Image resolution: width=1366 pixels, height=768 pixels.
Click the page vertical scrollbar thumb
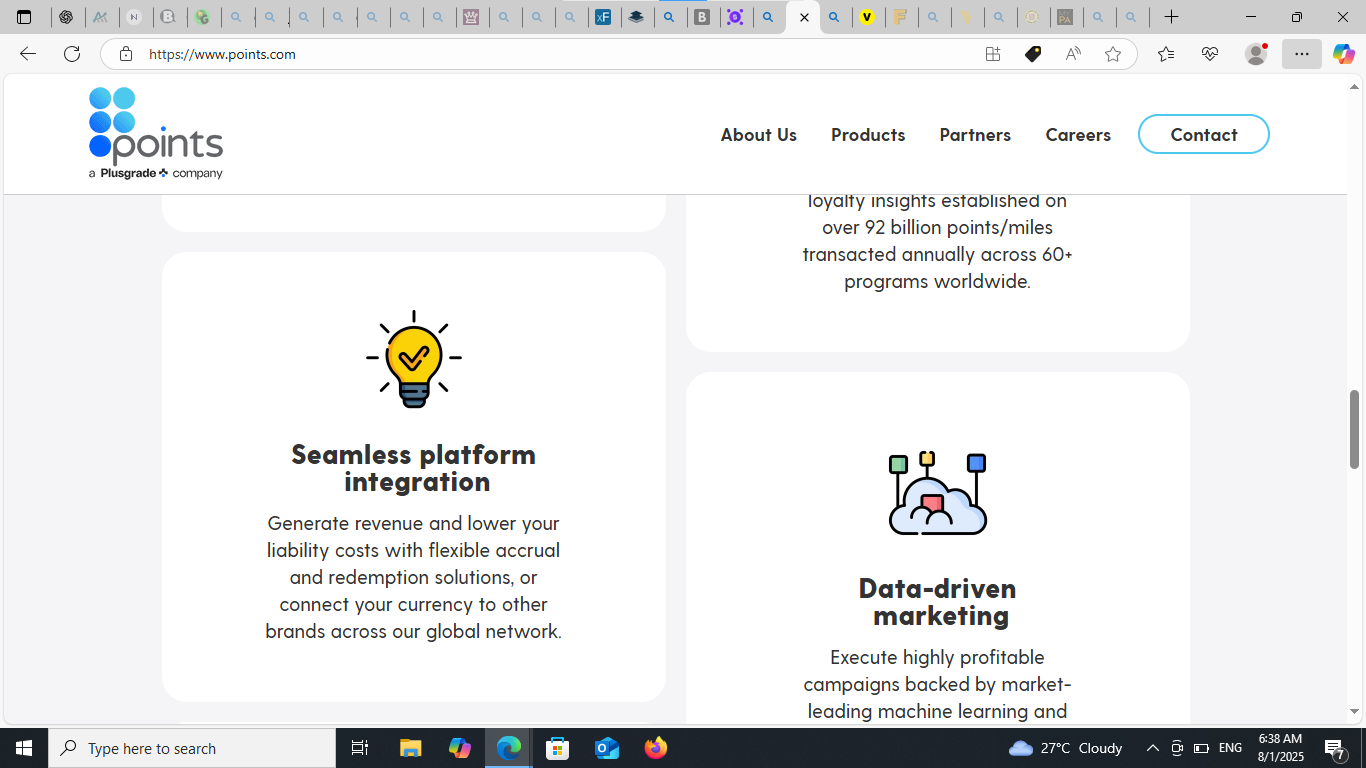(1355, 429)
